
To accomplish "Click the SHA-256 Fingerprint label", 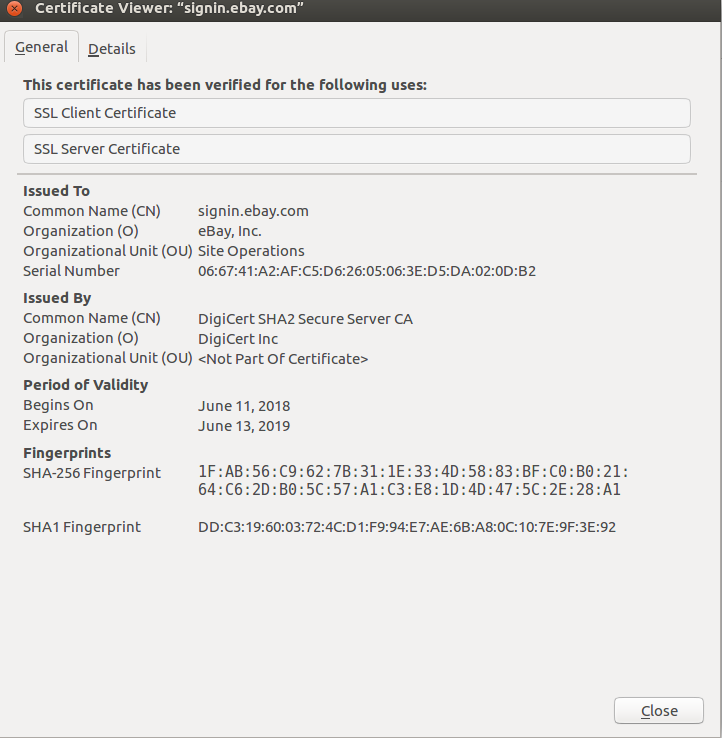I will point(92,473).
